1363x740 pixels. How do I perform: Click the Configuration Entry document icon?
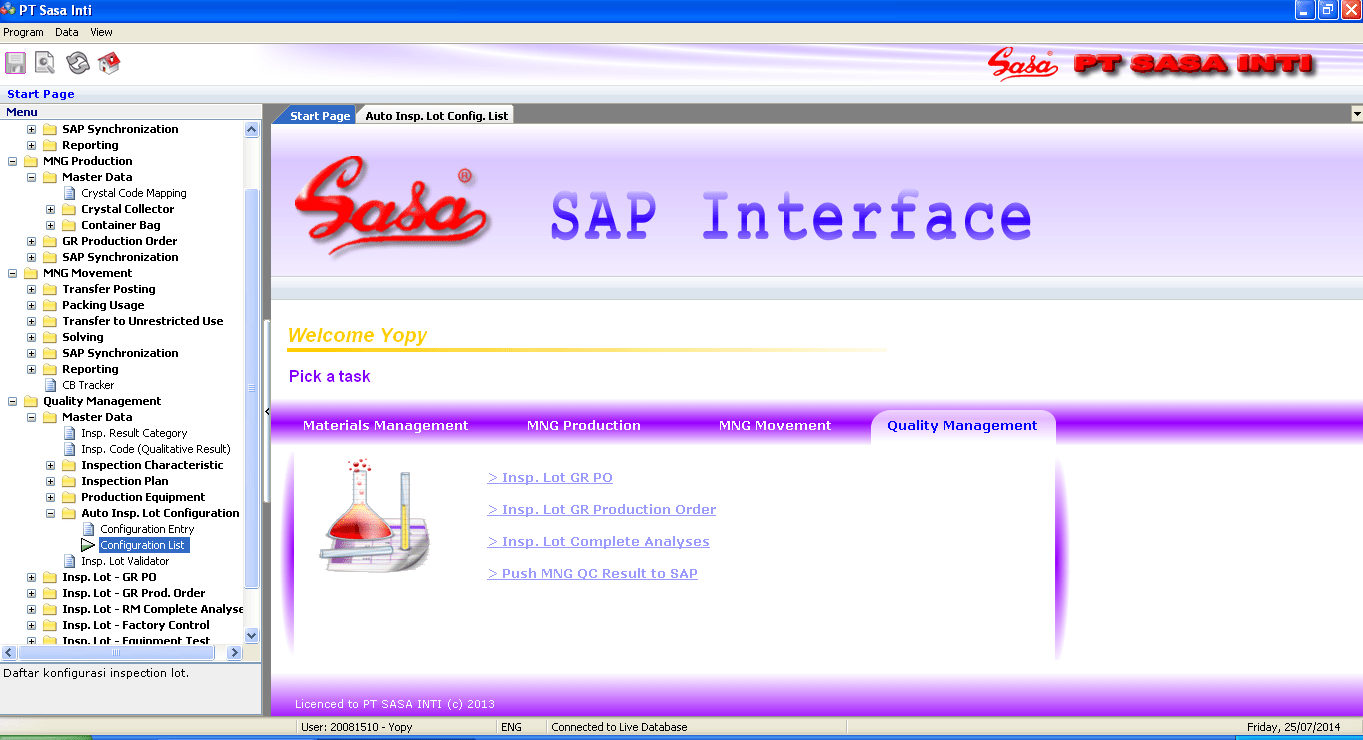89,529
